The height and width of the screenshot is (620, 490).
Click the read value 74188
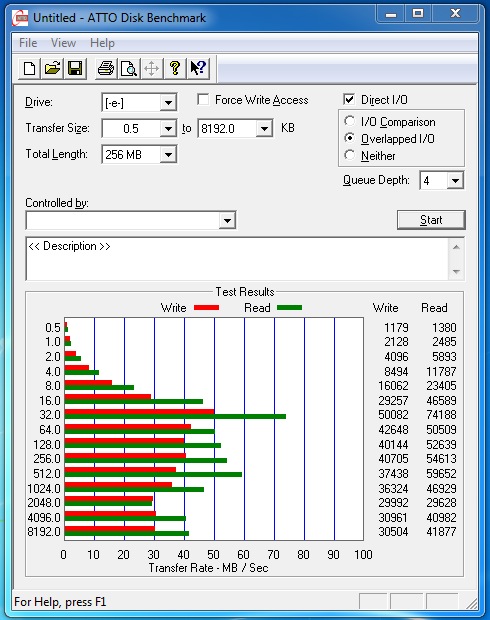point(441,415)
